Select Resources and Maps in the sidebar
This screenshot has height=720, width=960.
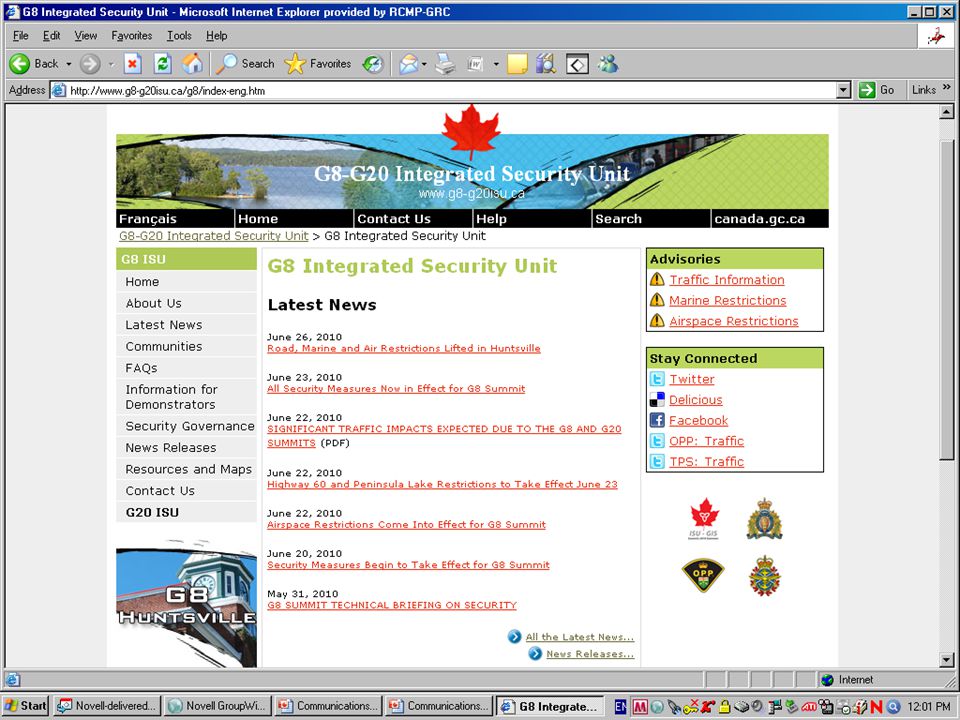coord(186,469)
